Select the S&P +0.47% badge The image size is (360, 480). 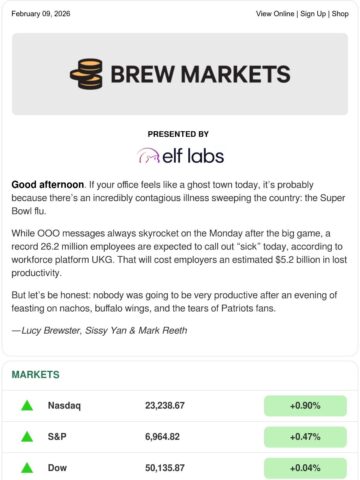coord(305,437)
